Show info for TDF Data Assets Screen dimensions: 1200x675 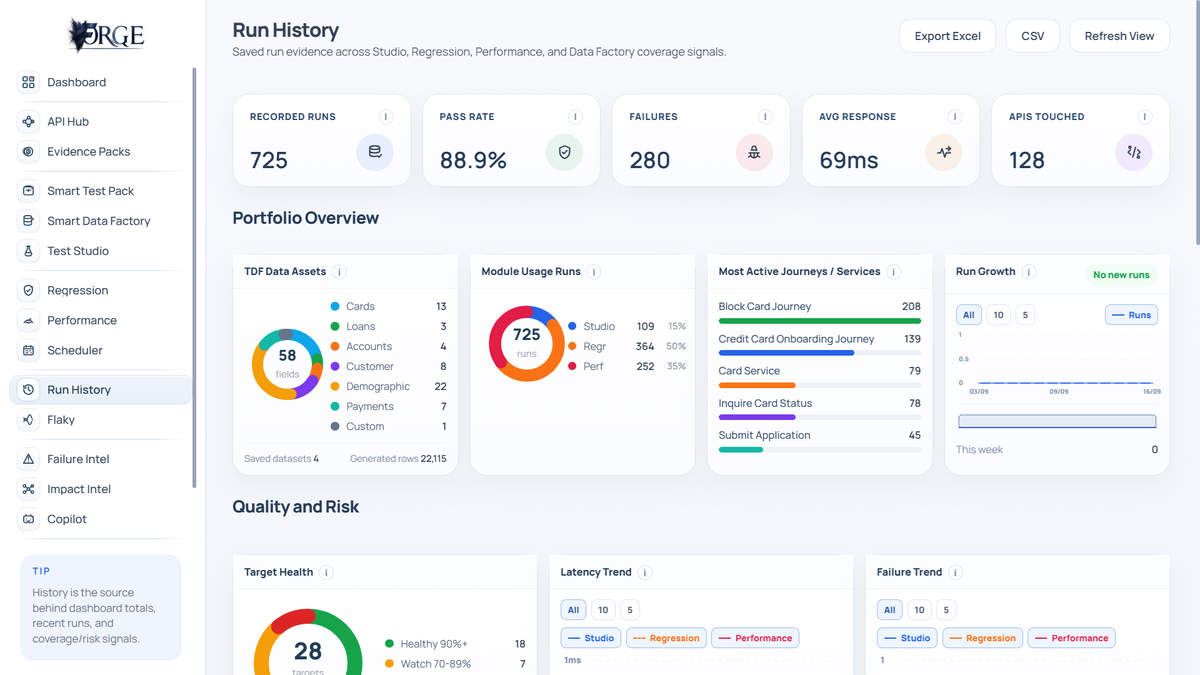click(340, 272)
